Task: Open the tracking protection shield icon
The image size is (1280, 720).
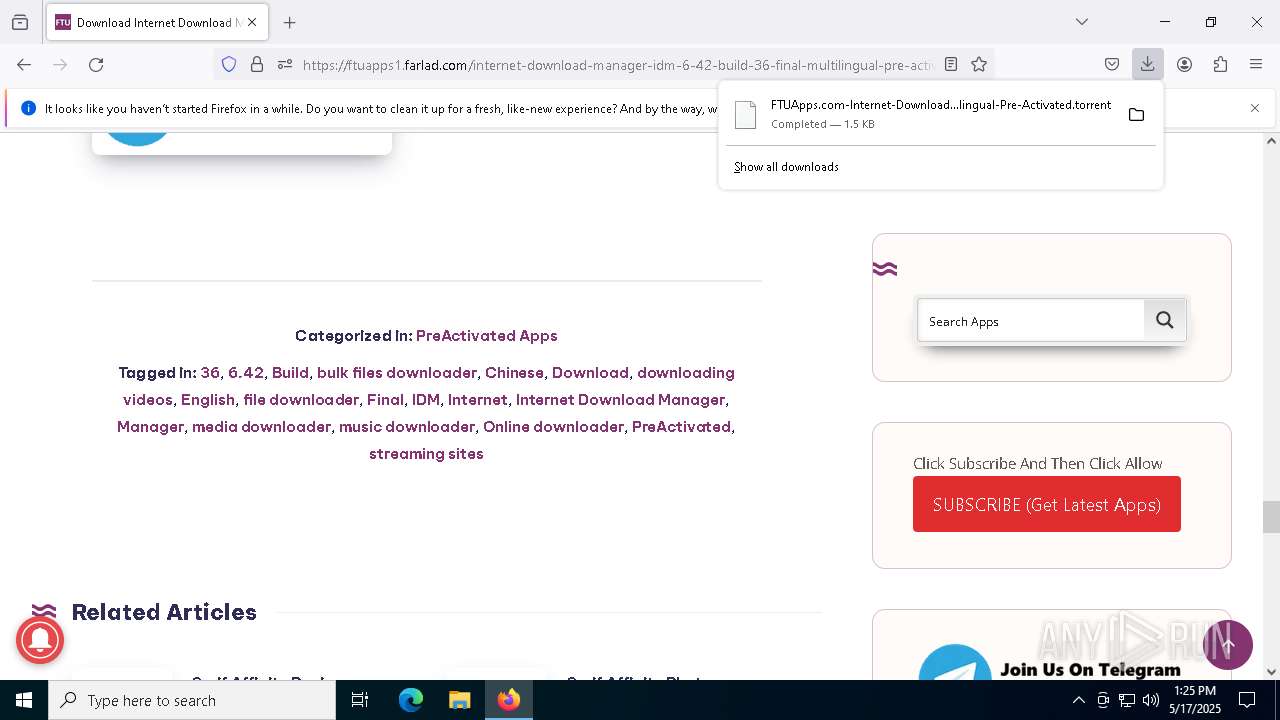Action: 229,65
